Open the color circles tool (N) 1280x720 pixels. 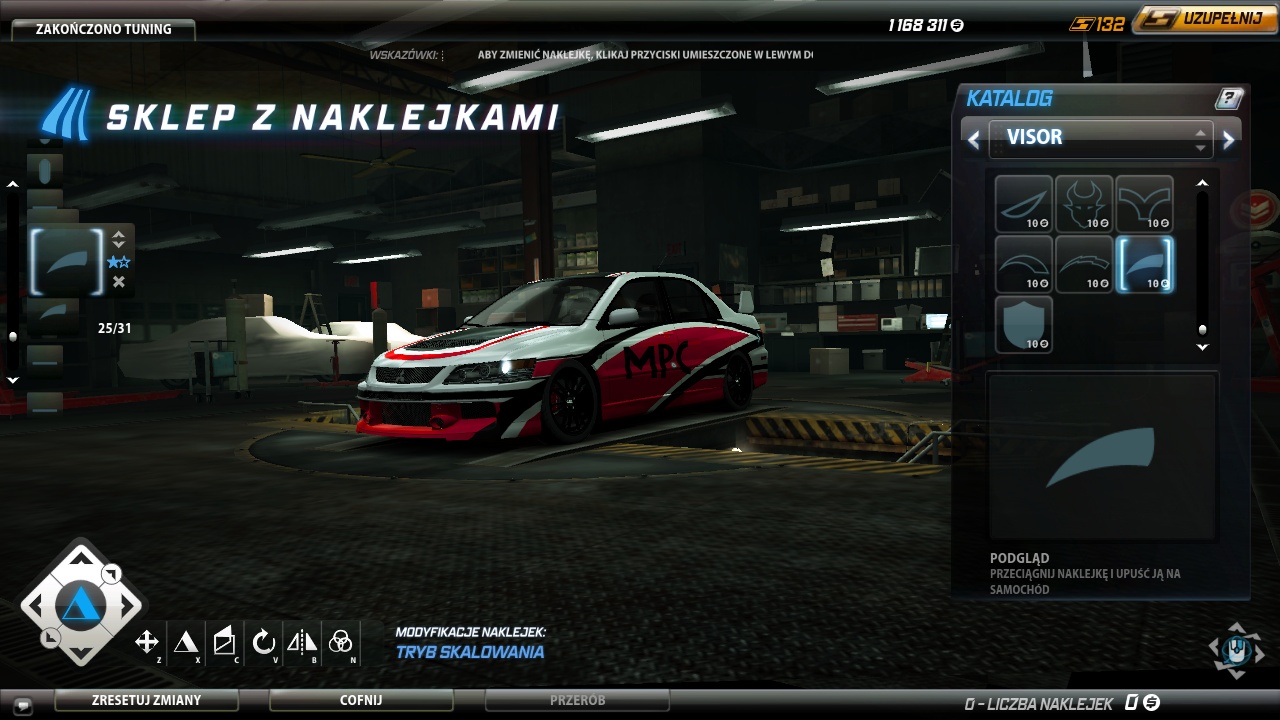[x=341, y=642]
